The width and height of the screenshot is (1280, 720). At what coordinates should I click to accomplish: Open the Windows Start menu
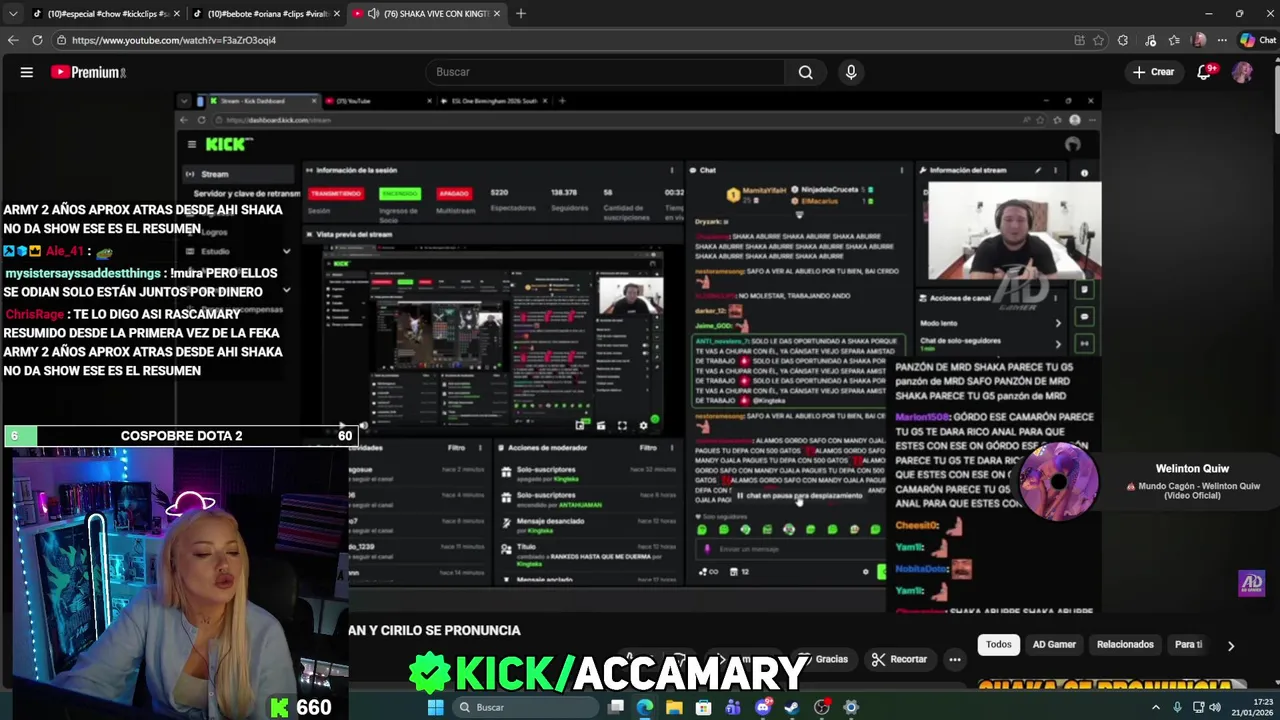(x=435, y=707)
